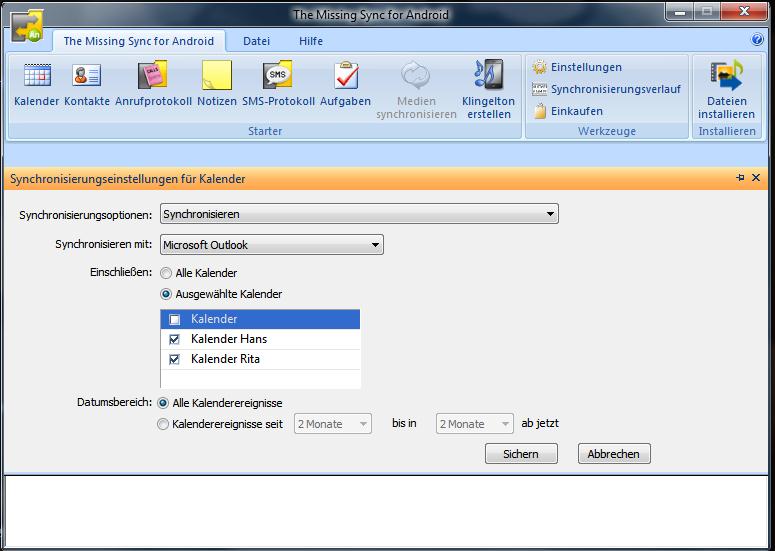Pin the Synchronisierungseinstellungen panel

point(740,177)
